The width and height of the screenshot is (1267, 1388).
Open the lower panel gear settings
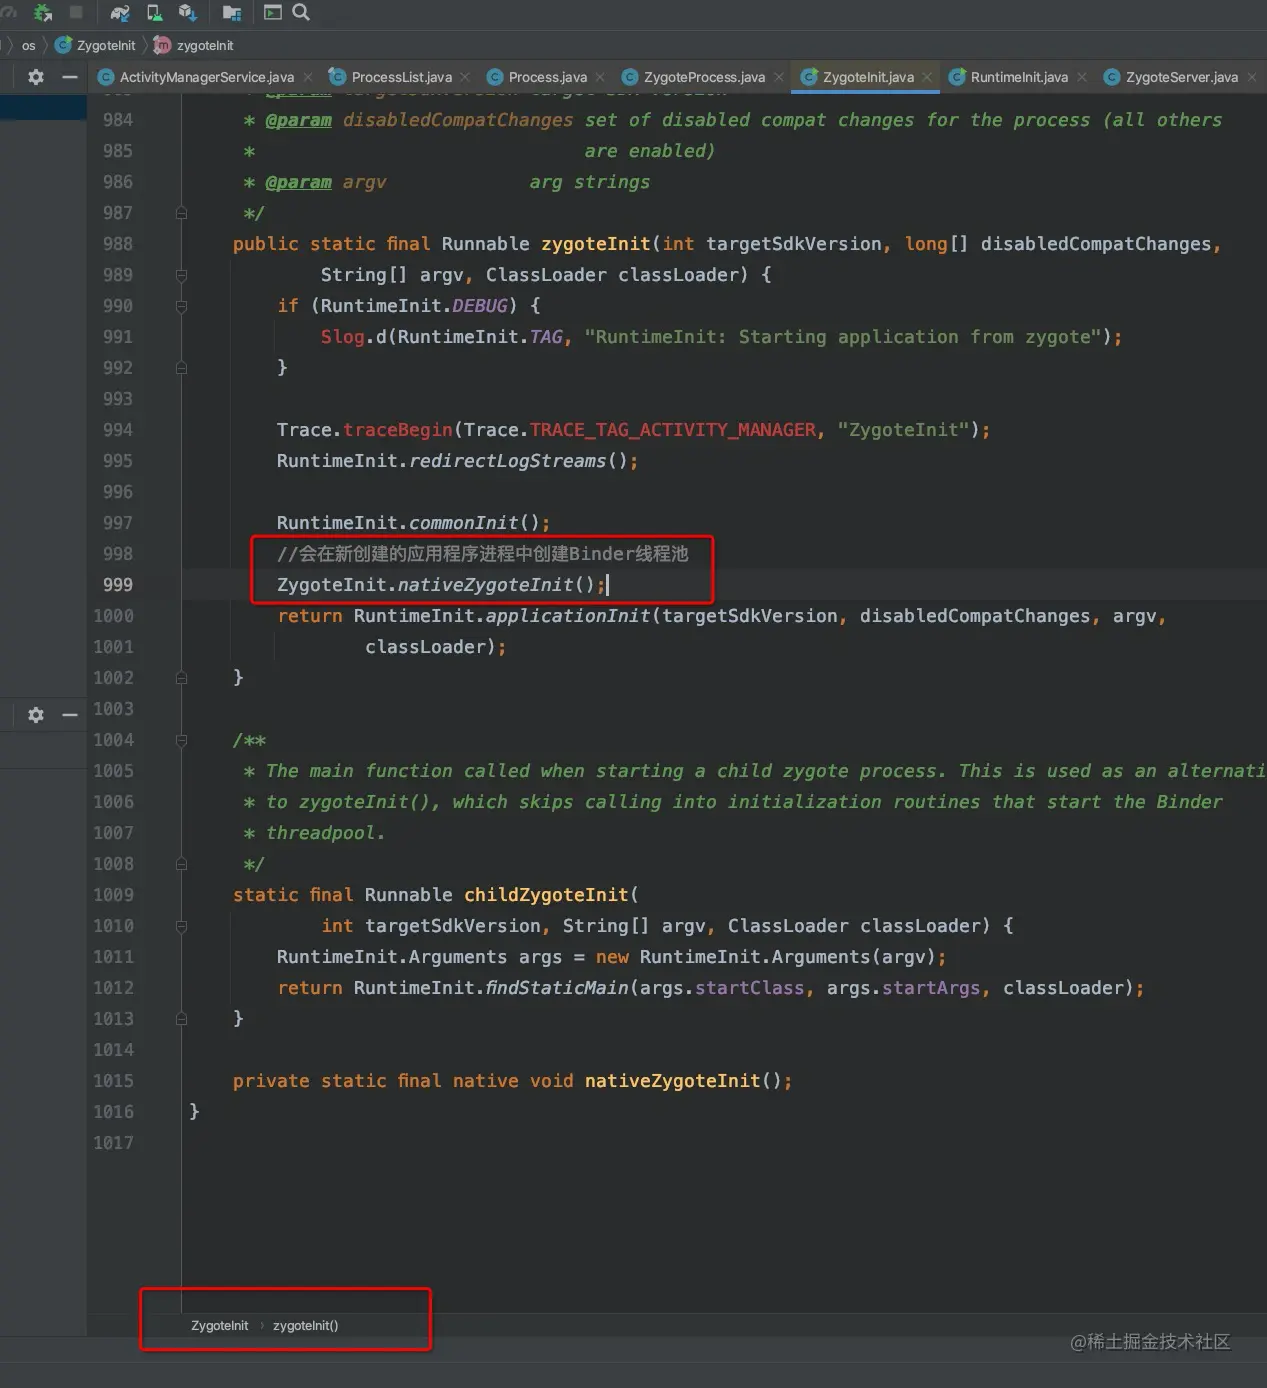36,715
